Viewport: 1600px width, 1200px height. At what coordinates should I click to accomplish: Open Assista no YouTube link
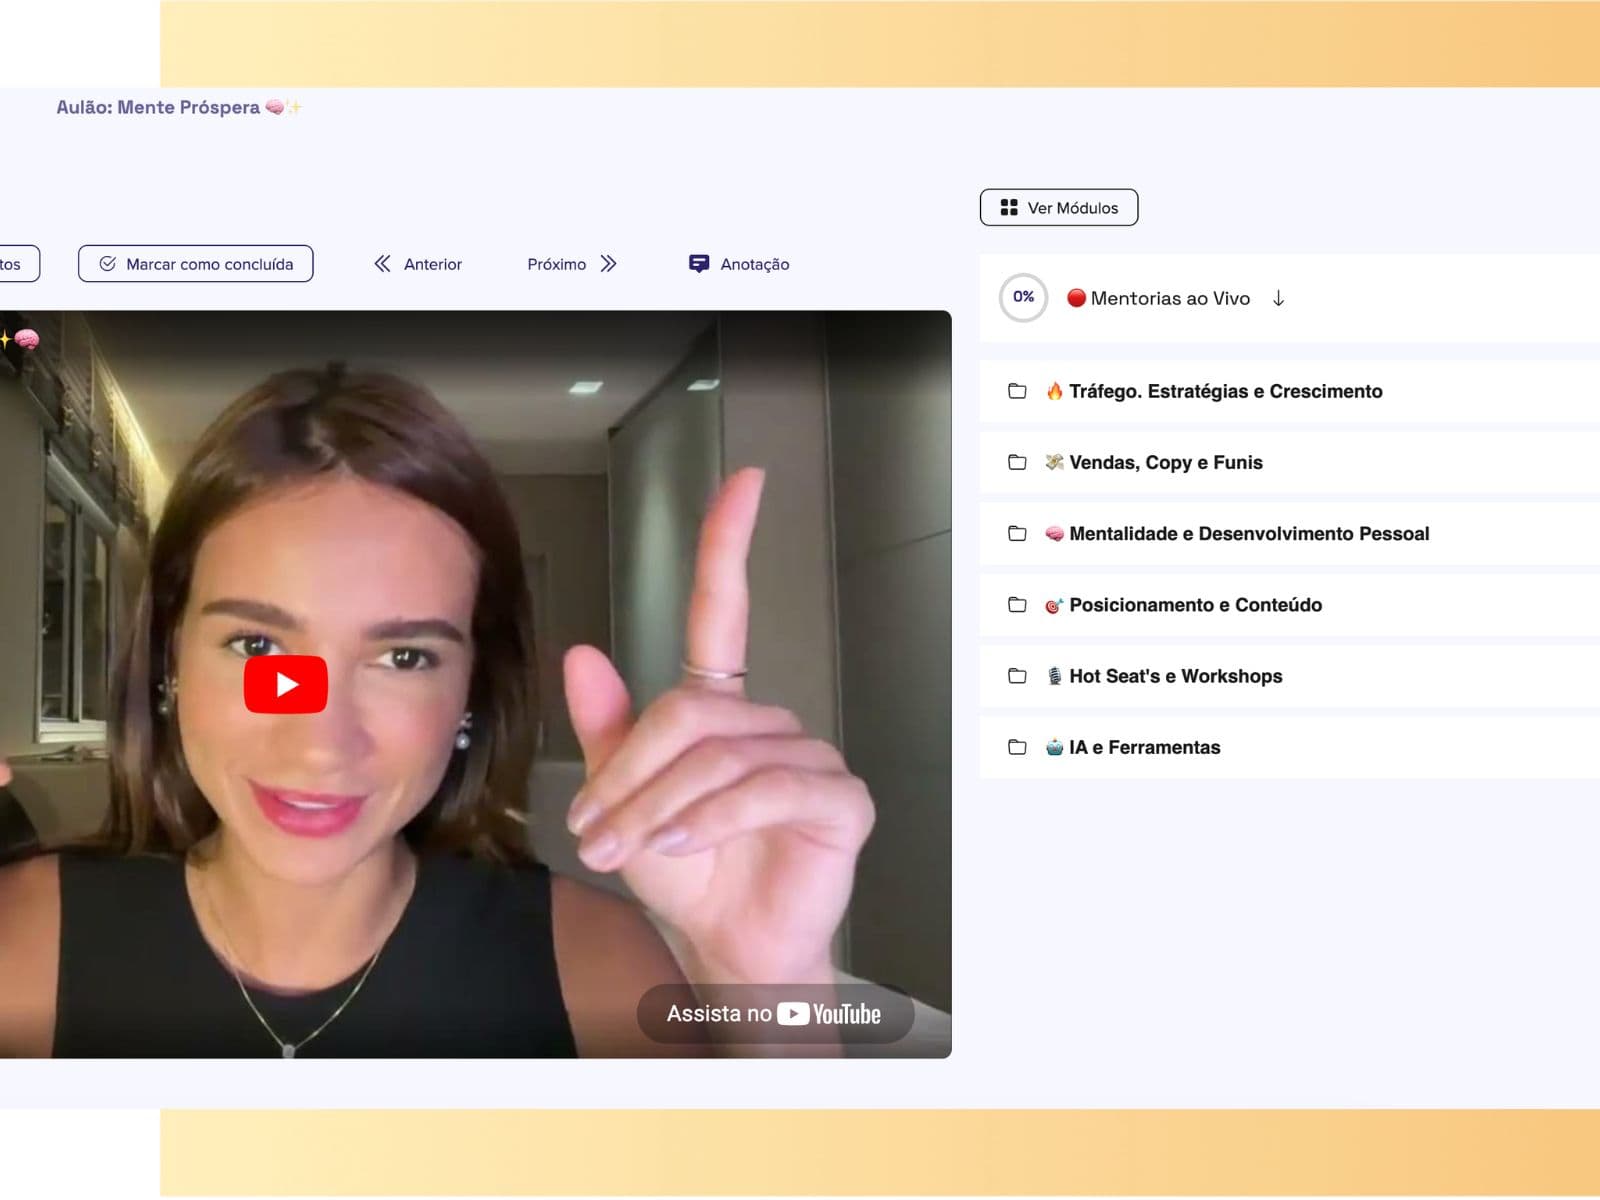pos(775,1014)
